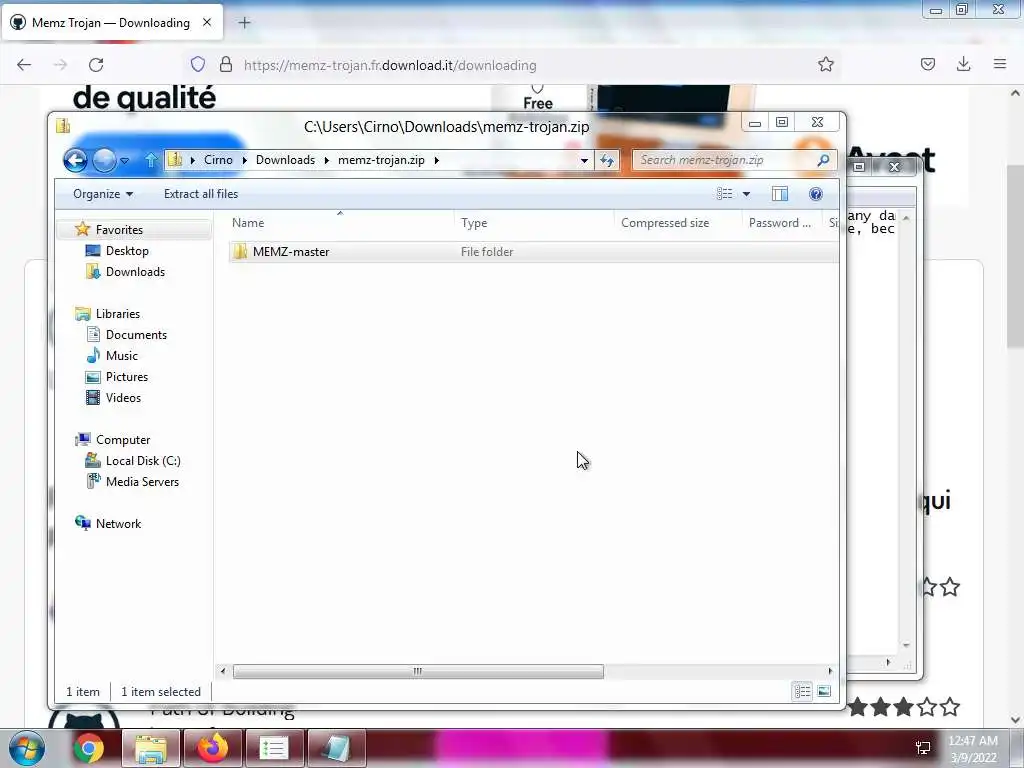Viewport: 1024px width, 768px height.
Task: Open the Organize menu
Action: pos(103,194)
